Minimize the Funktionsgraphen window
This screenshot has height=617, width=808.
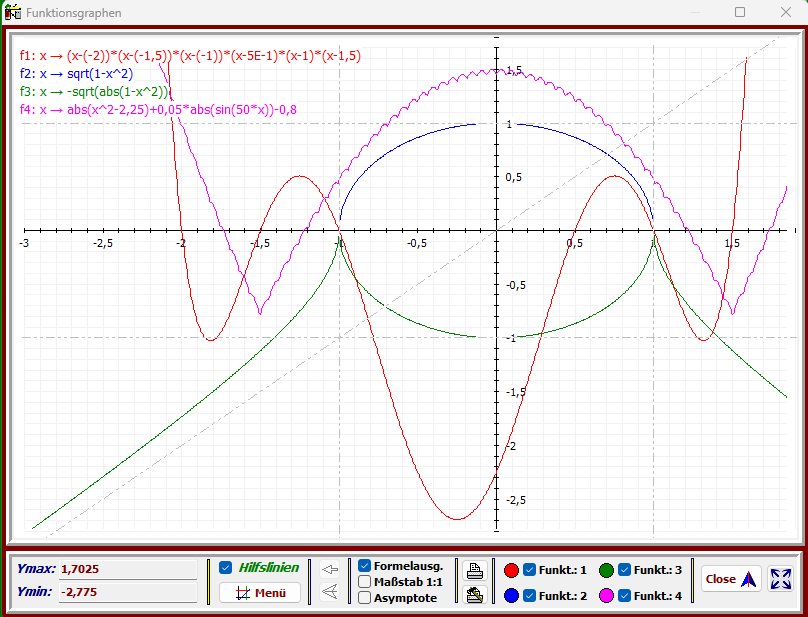(694, 13)
